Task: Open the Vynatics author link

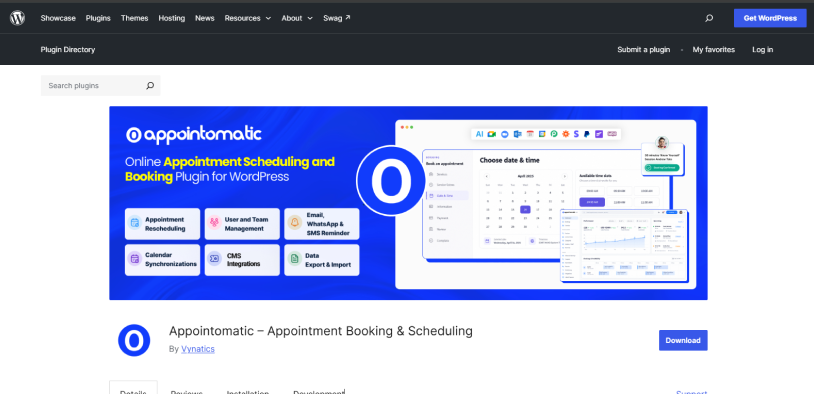Action: (x=198, y=349)
